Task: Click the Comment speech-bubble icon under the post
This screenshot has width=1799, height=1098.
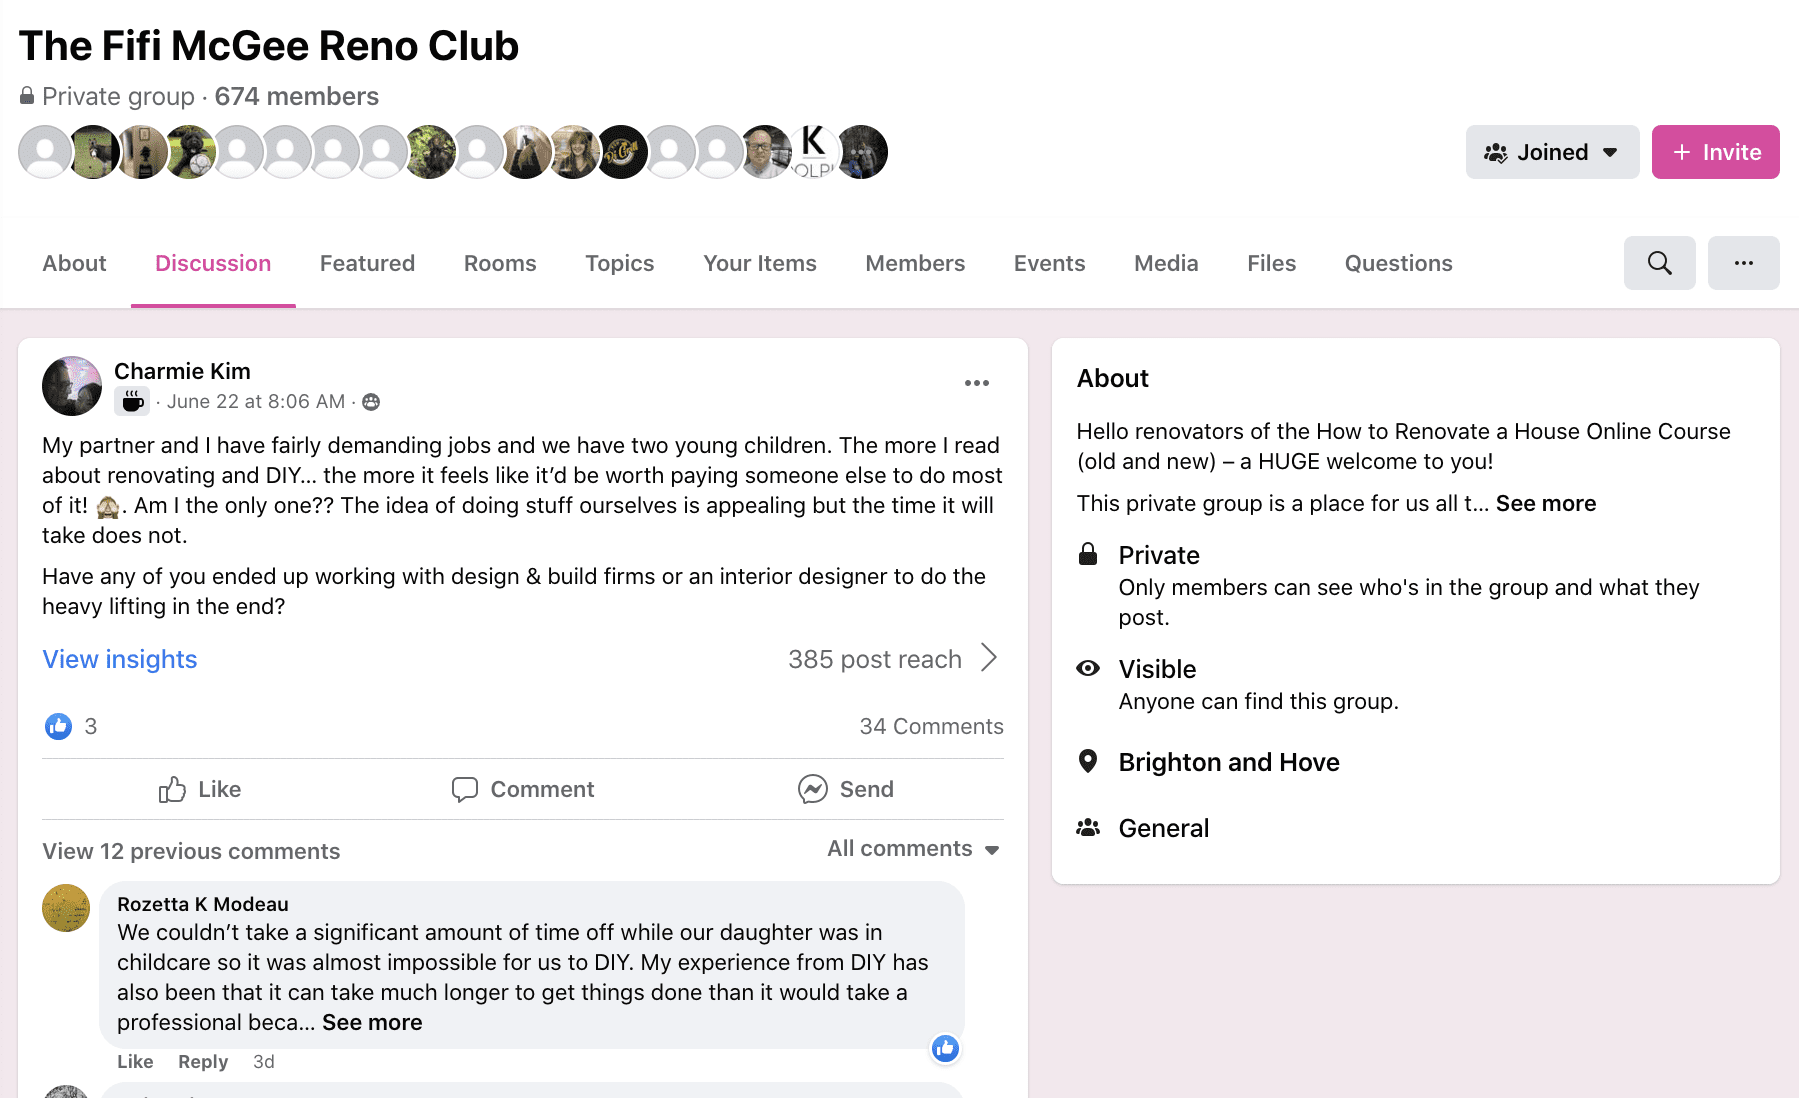Action: point(466,789)
